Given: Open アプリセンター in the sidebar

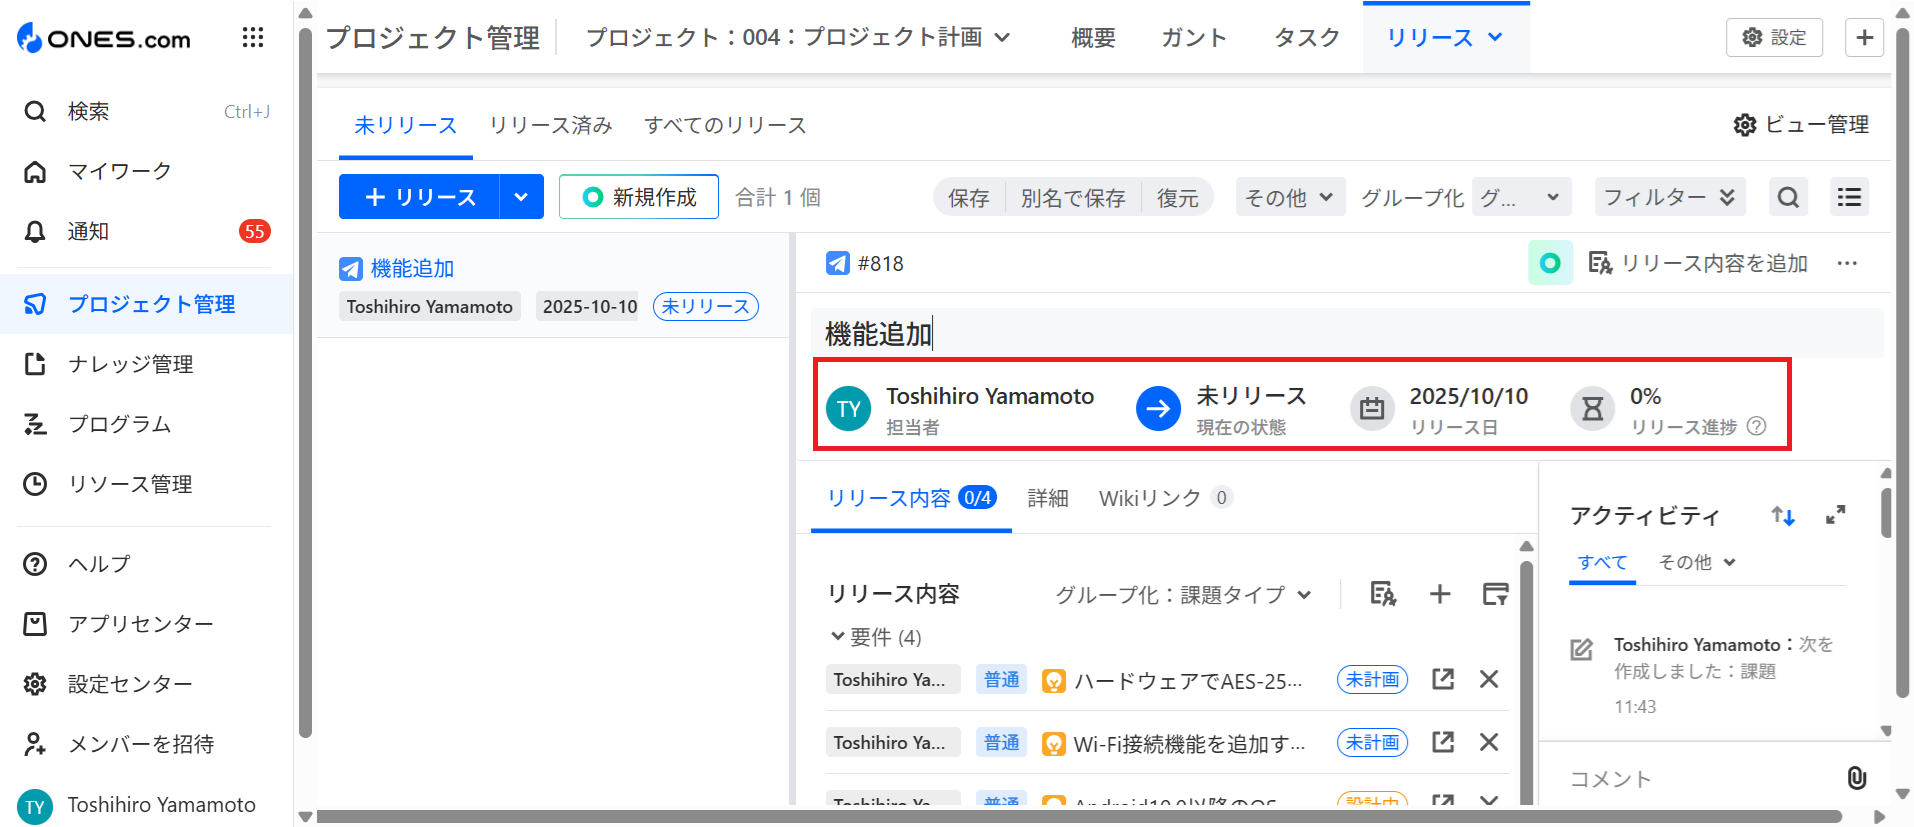Looking at the screenshot, I should [x=146, y=624].
